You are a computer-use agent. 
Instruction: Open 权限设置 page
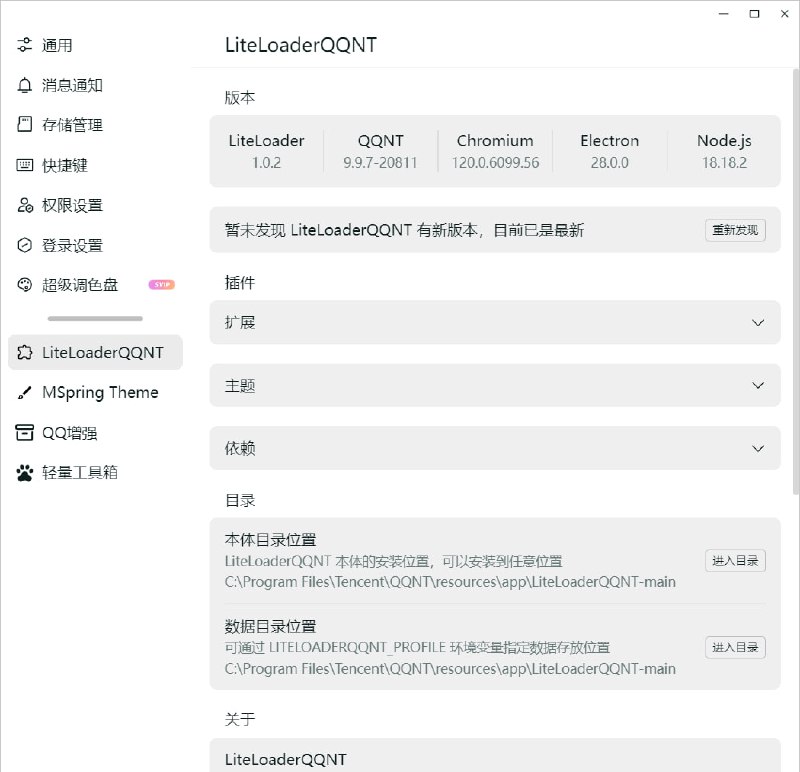point(95,205)
